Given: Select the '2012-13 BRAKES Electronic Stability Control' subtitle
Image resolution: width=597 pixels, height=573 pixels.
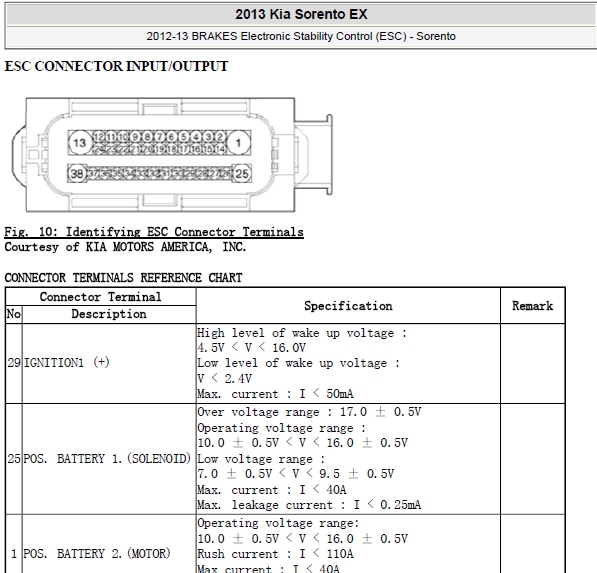Looking at the screenshot, I should coord(301,37).
